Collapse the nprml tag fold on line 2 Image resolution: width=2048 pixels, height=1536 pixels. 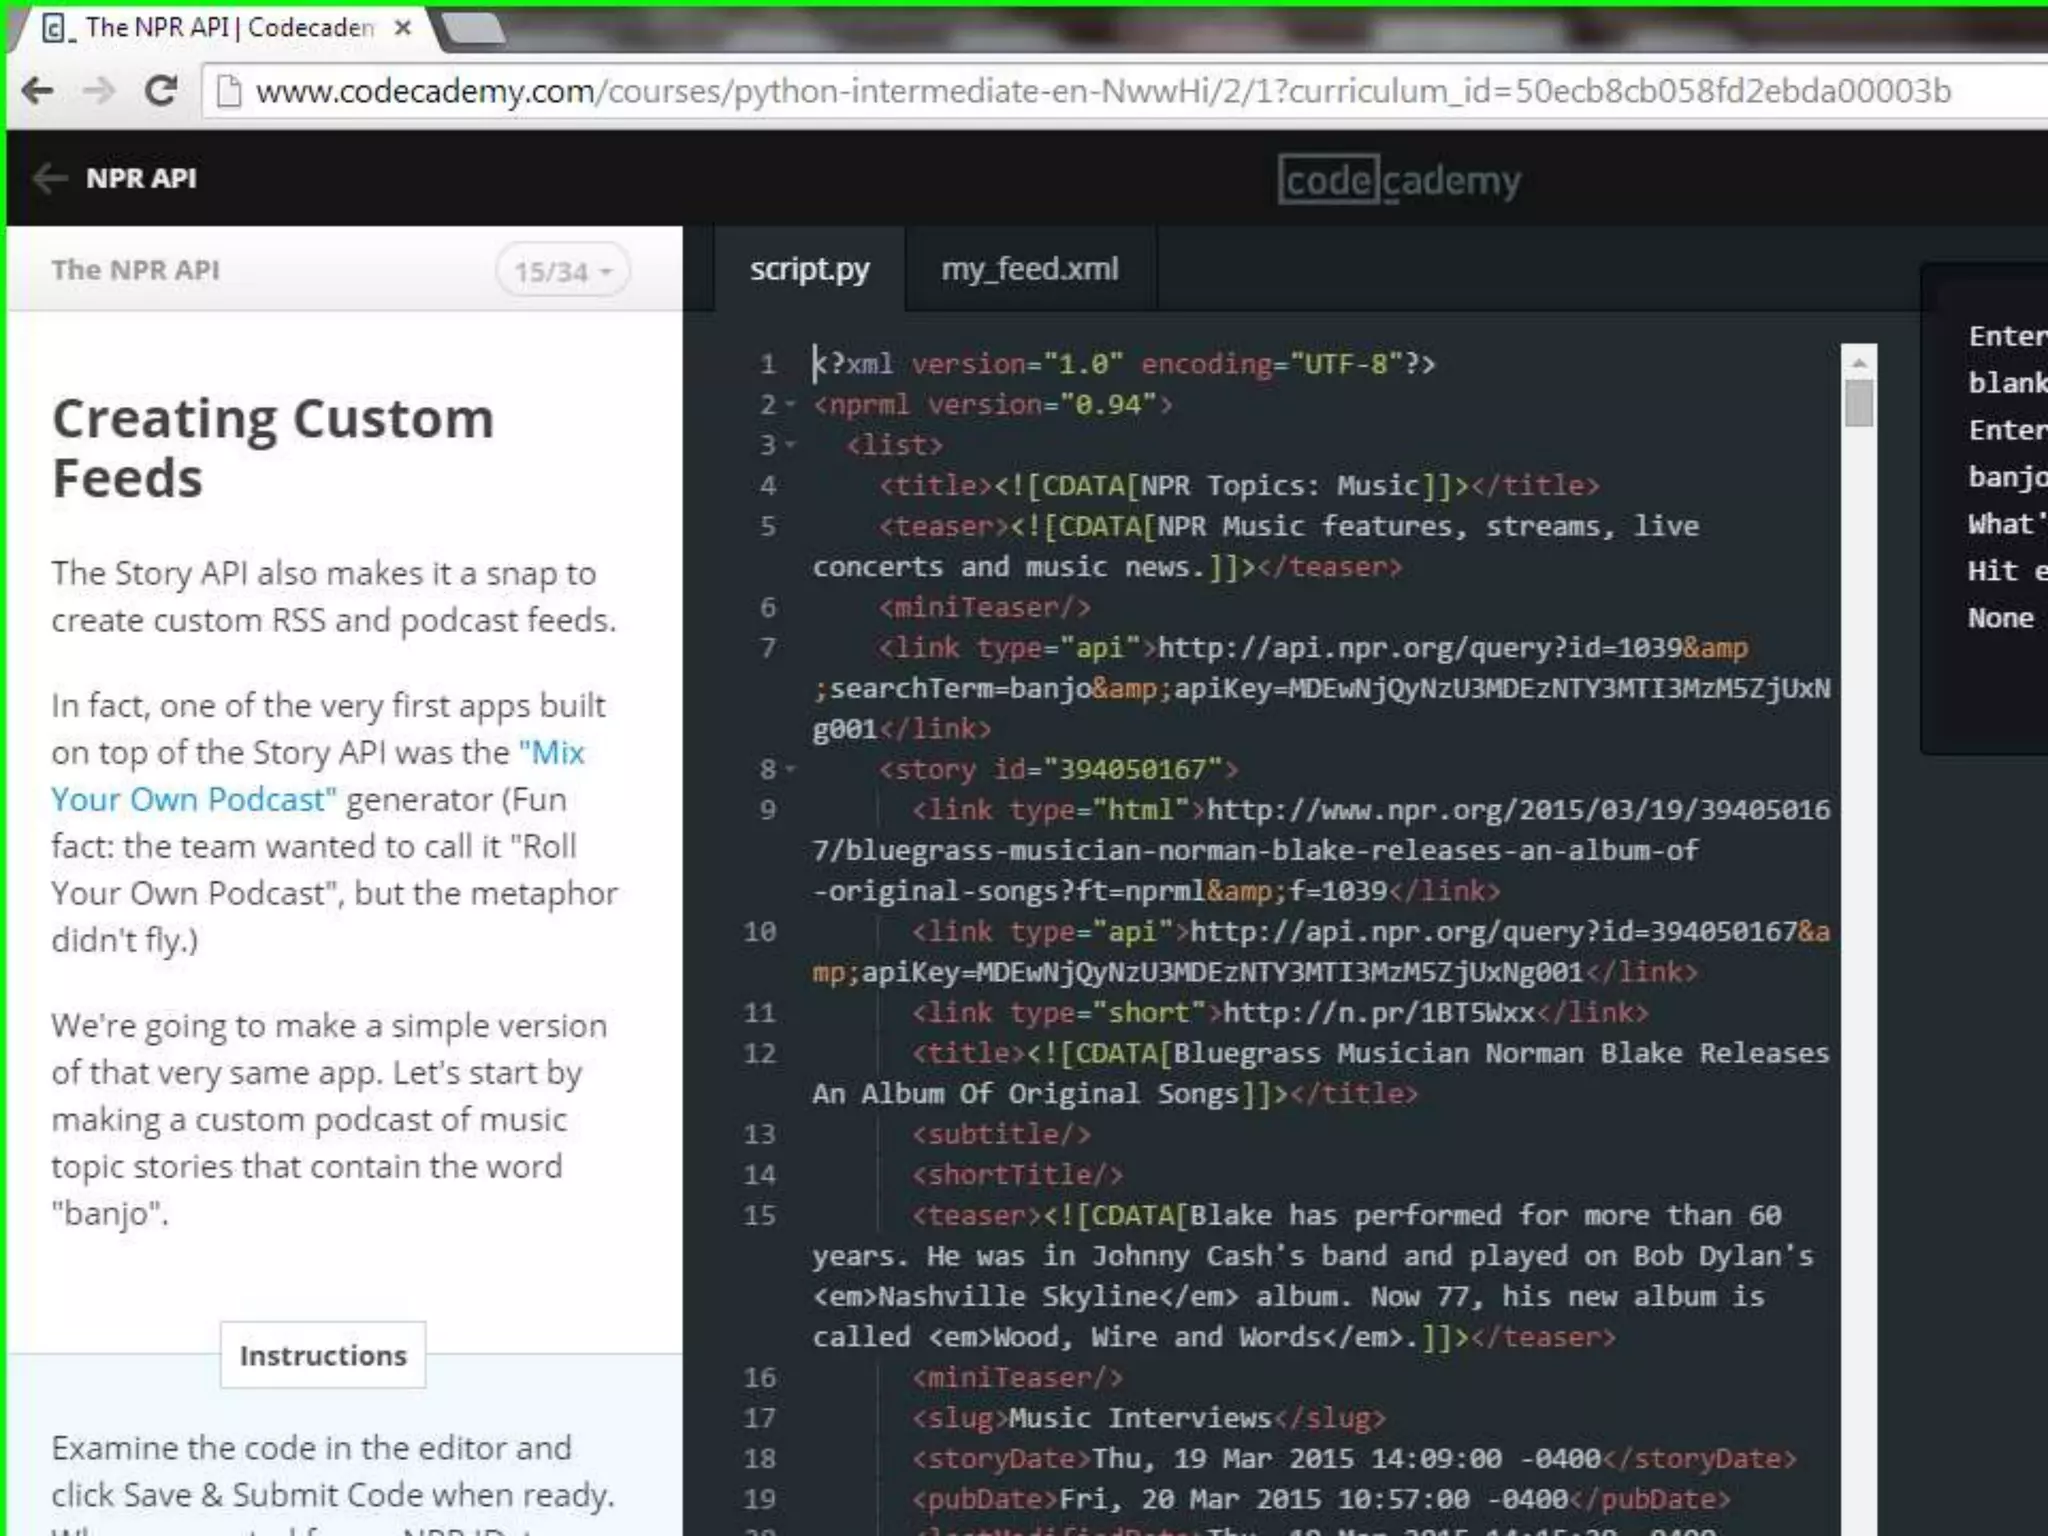pyautogui.click(x=790, y=405)
